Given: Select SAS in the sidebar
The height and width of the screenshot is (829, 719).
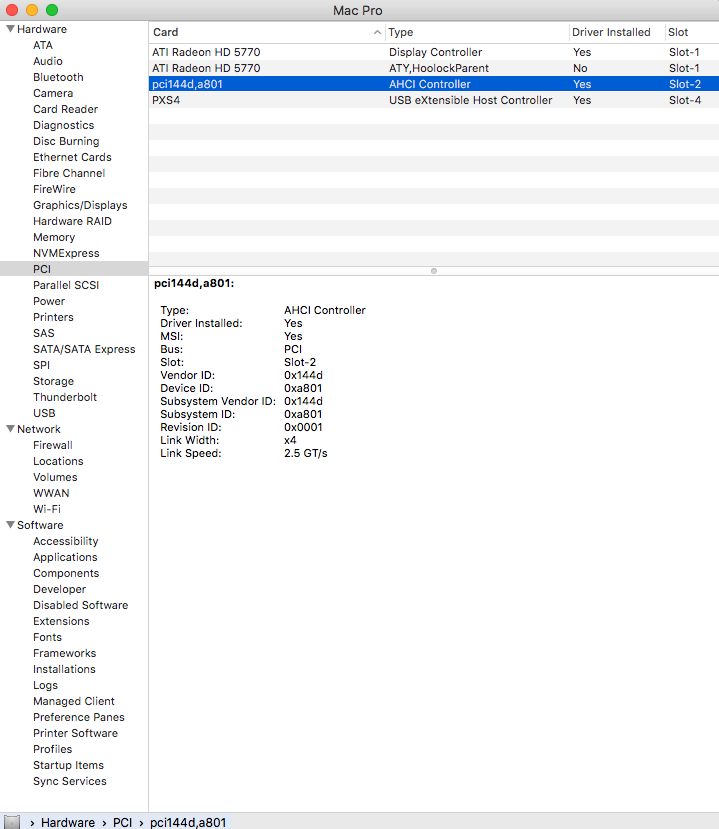Looking at the screenshot, I should pos(43,333).
